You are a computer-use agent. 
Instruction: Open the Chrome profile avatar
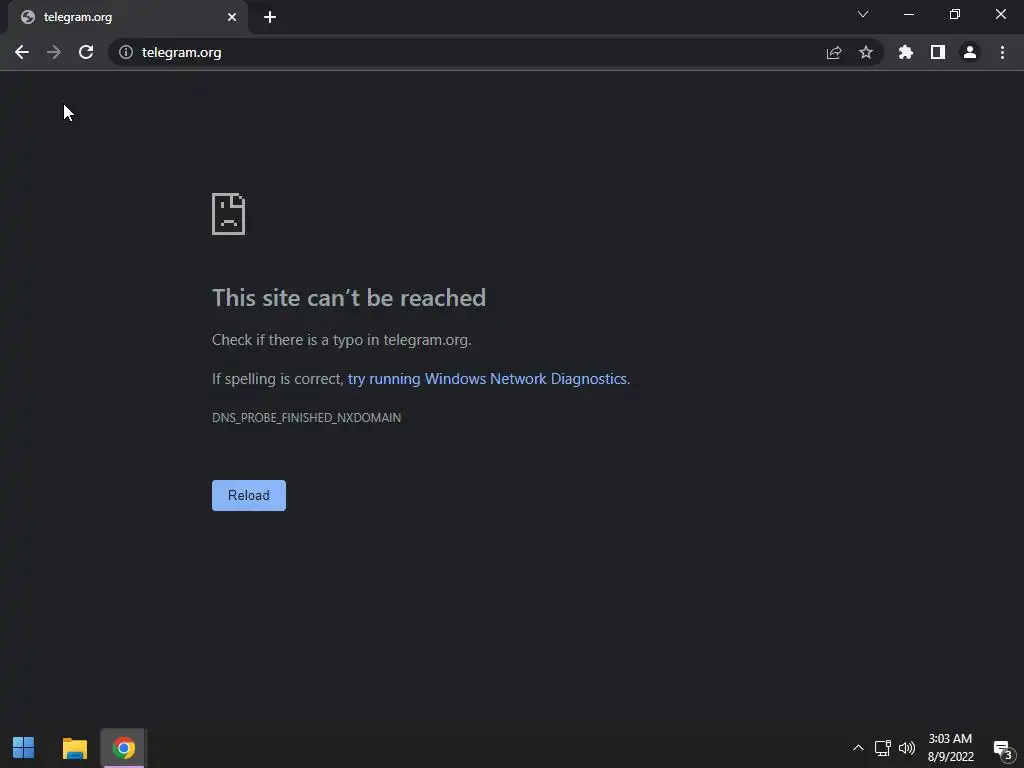click(x=970, y=52)
